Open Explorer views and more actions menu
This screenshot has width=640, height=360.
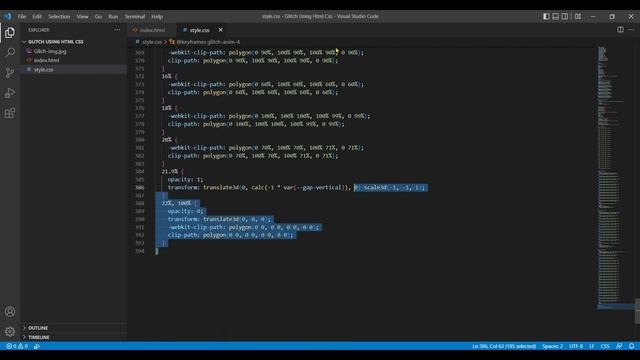(x=117, y=30)
